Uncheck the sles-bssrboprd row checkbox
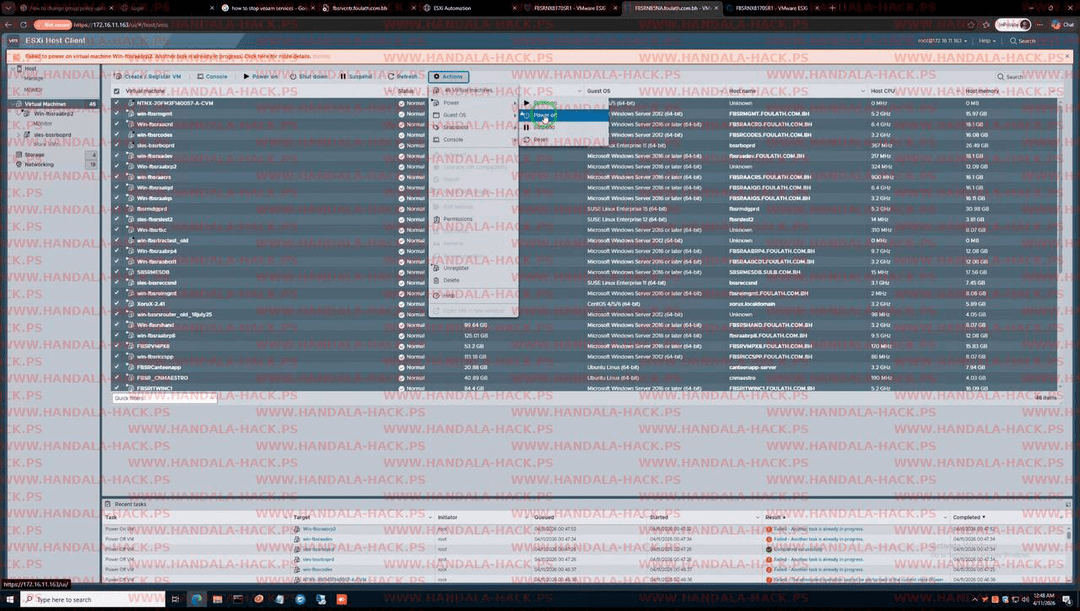Viewport: 1080px width, 611px height. pos(116,145)
